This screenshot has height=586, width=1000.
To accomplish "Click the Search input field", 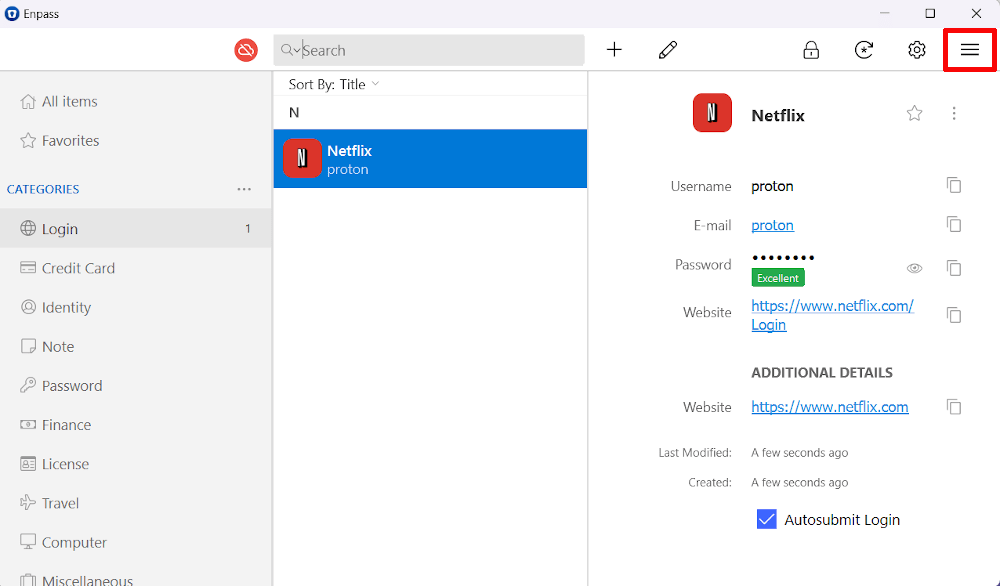I will 429,50.
